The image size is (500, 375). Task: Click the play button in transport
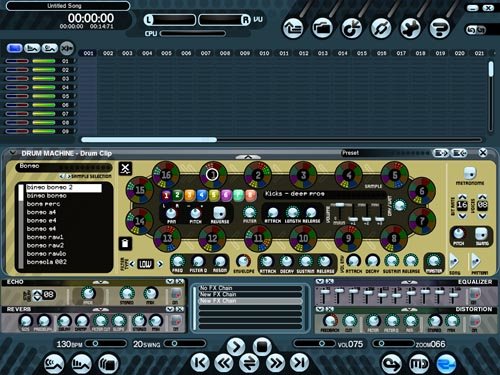[x=236, y=346]
